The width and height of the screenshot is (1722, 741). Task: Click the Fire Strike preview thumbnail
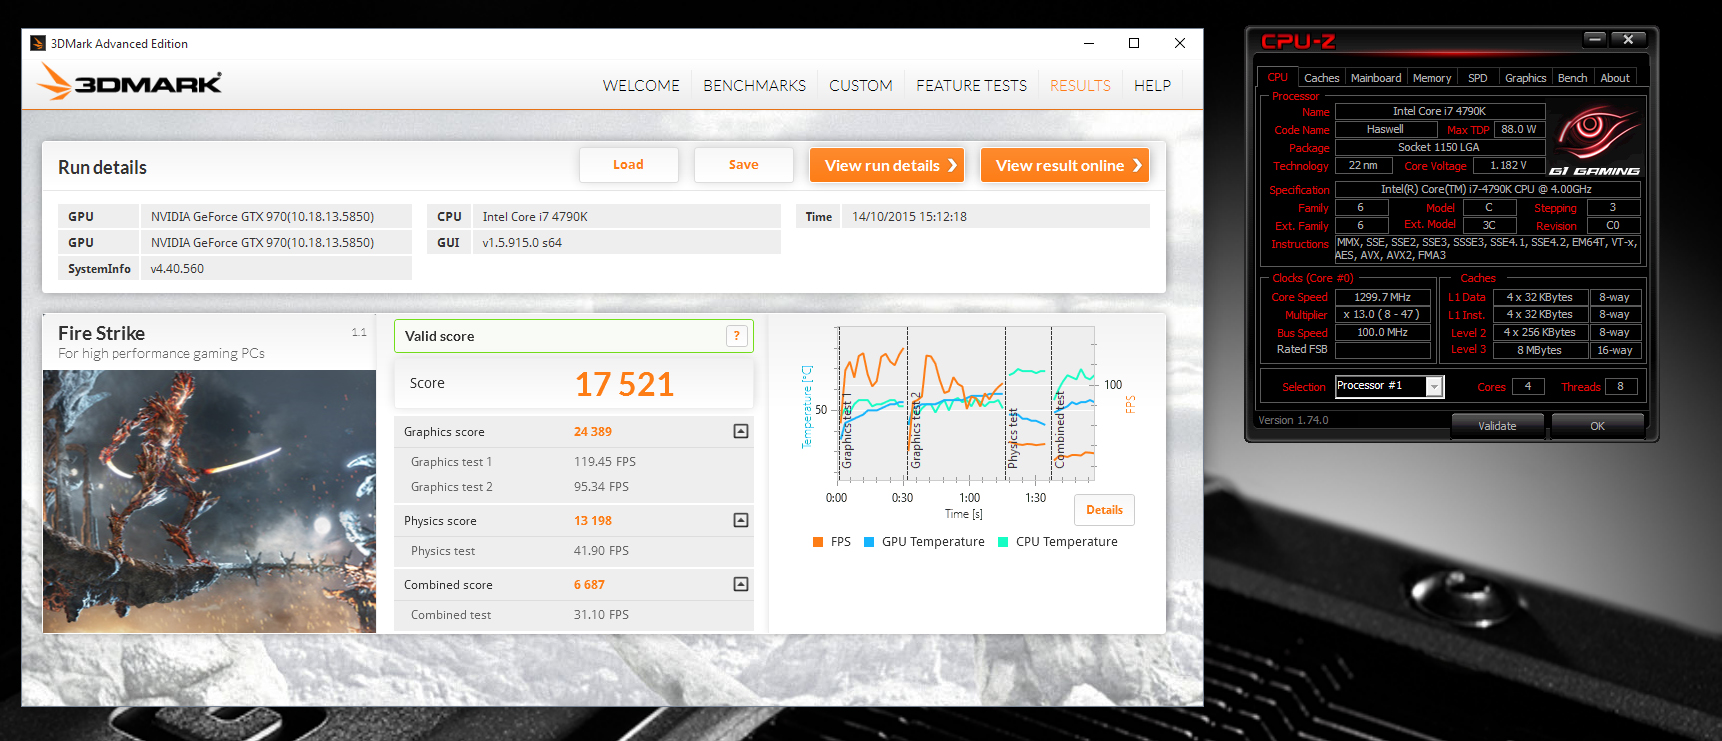coord(209,501)
